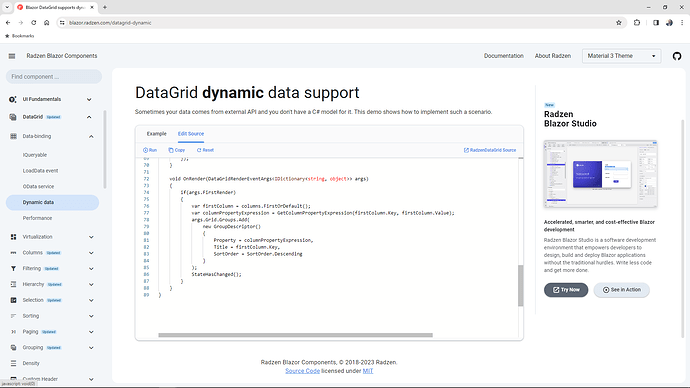Open the LoadData event demo
The image size is (690, 388).
(40, 171)
